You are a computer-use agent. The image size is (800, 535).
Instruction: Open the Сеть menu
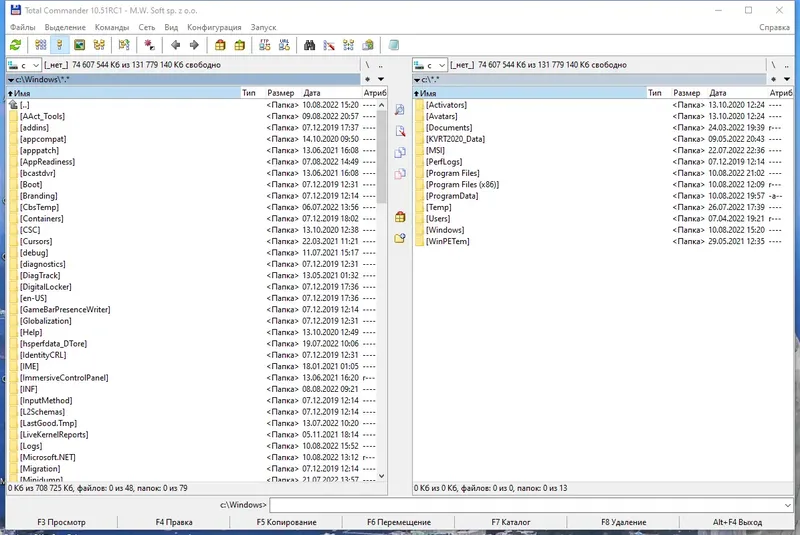[x=146, y=27]
